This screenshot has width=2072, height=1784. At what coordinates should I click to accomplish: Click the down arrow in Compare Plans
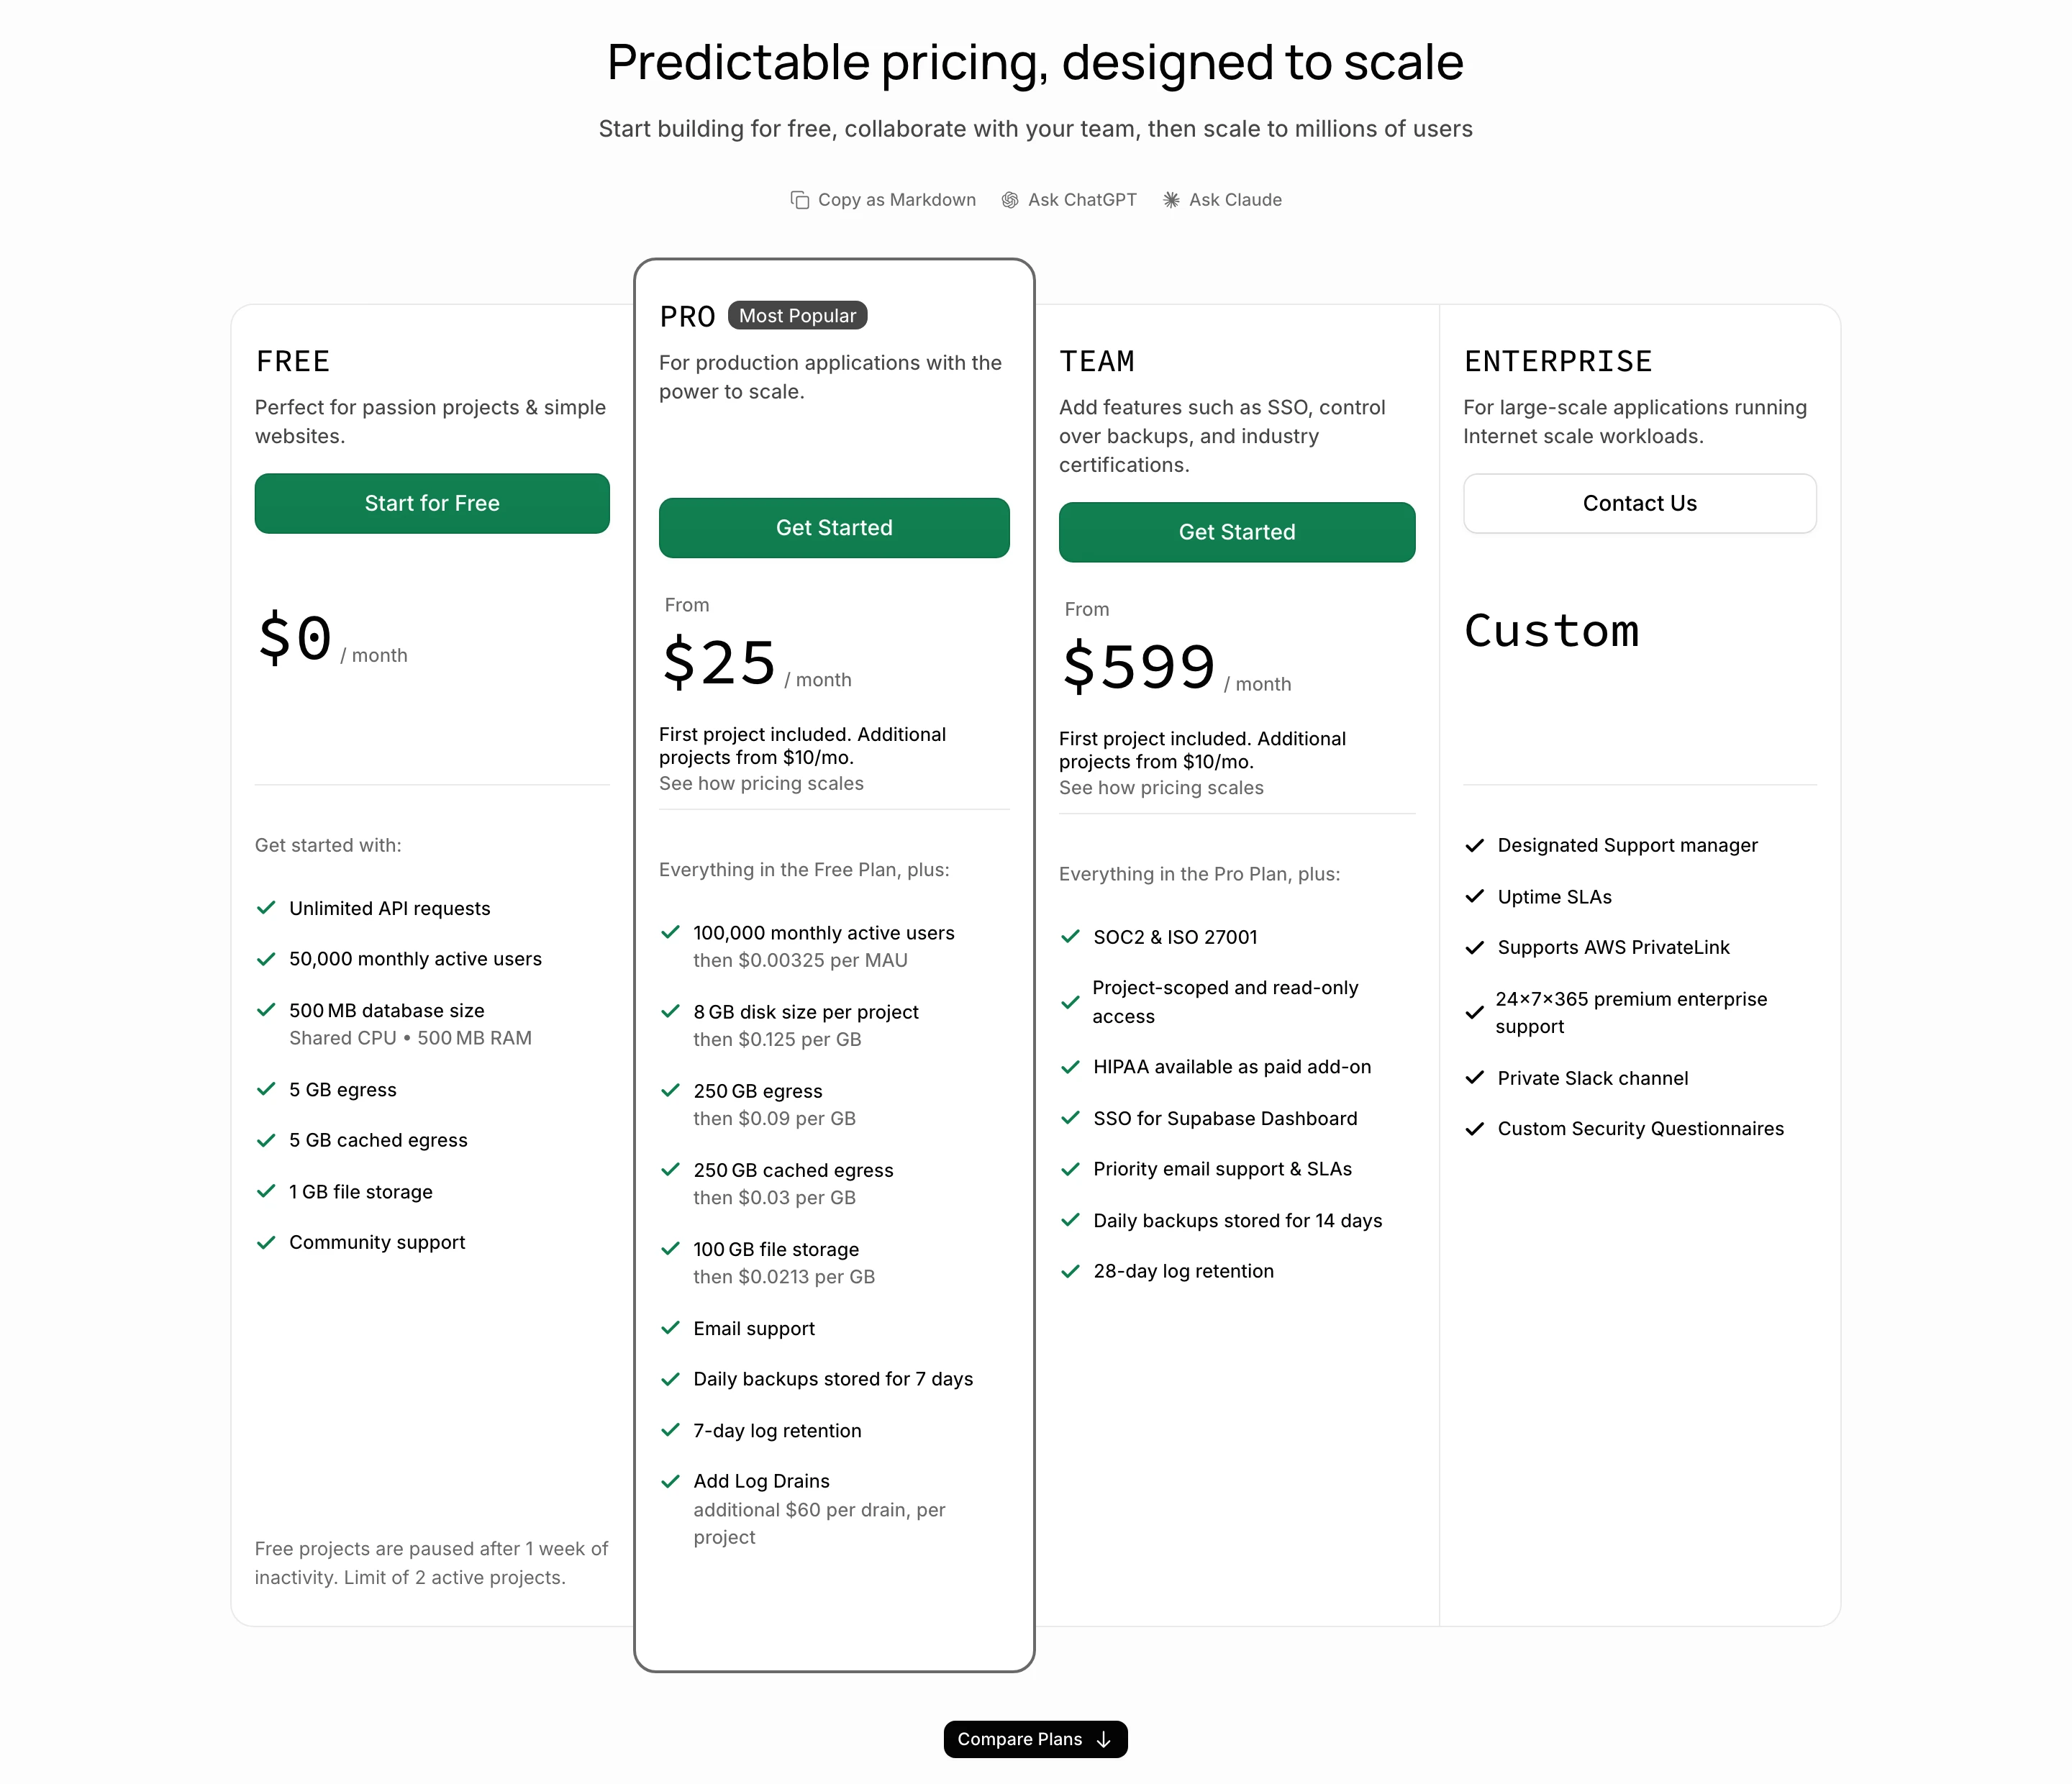tap(1104, 1740)
